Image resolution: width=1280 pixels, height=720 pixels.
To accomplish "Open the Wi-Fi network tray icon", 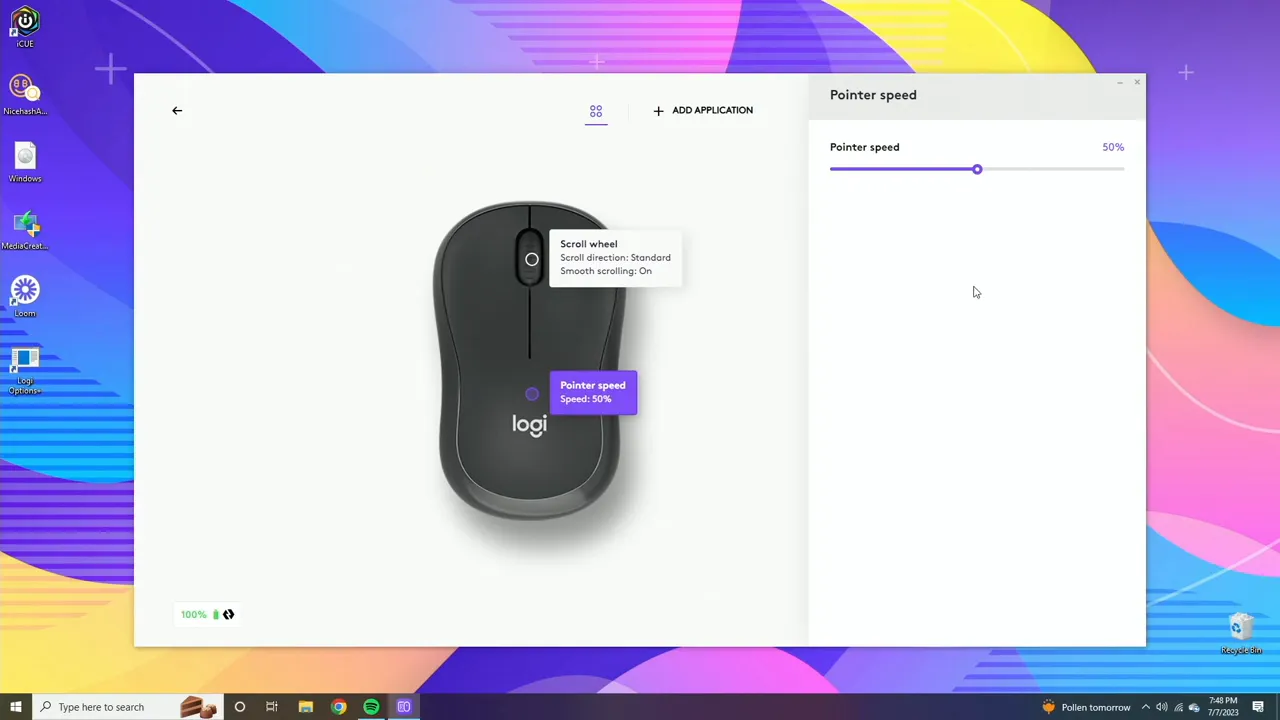I will [1178, 707].
